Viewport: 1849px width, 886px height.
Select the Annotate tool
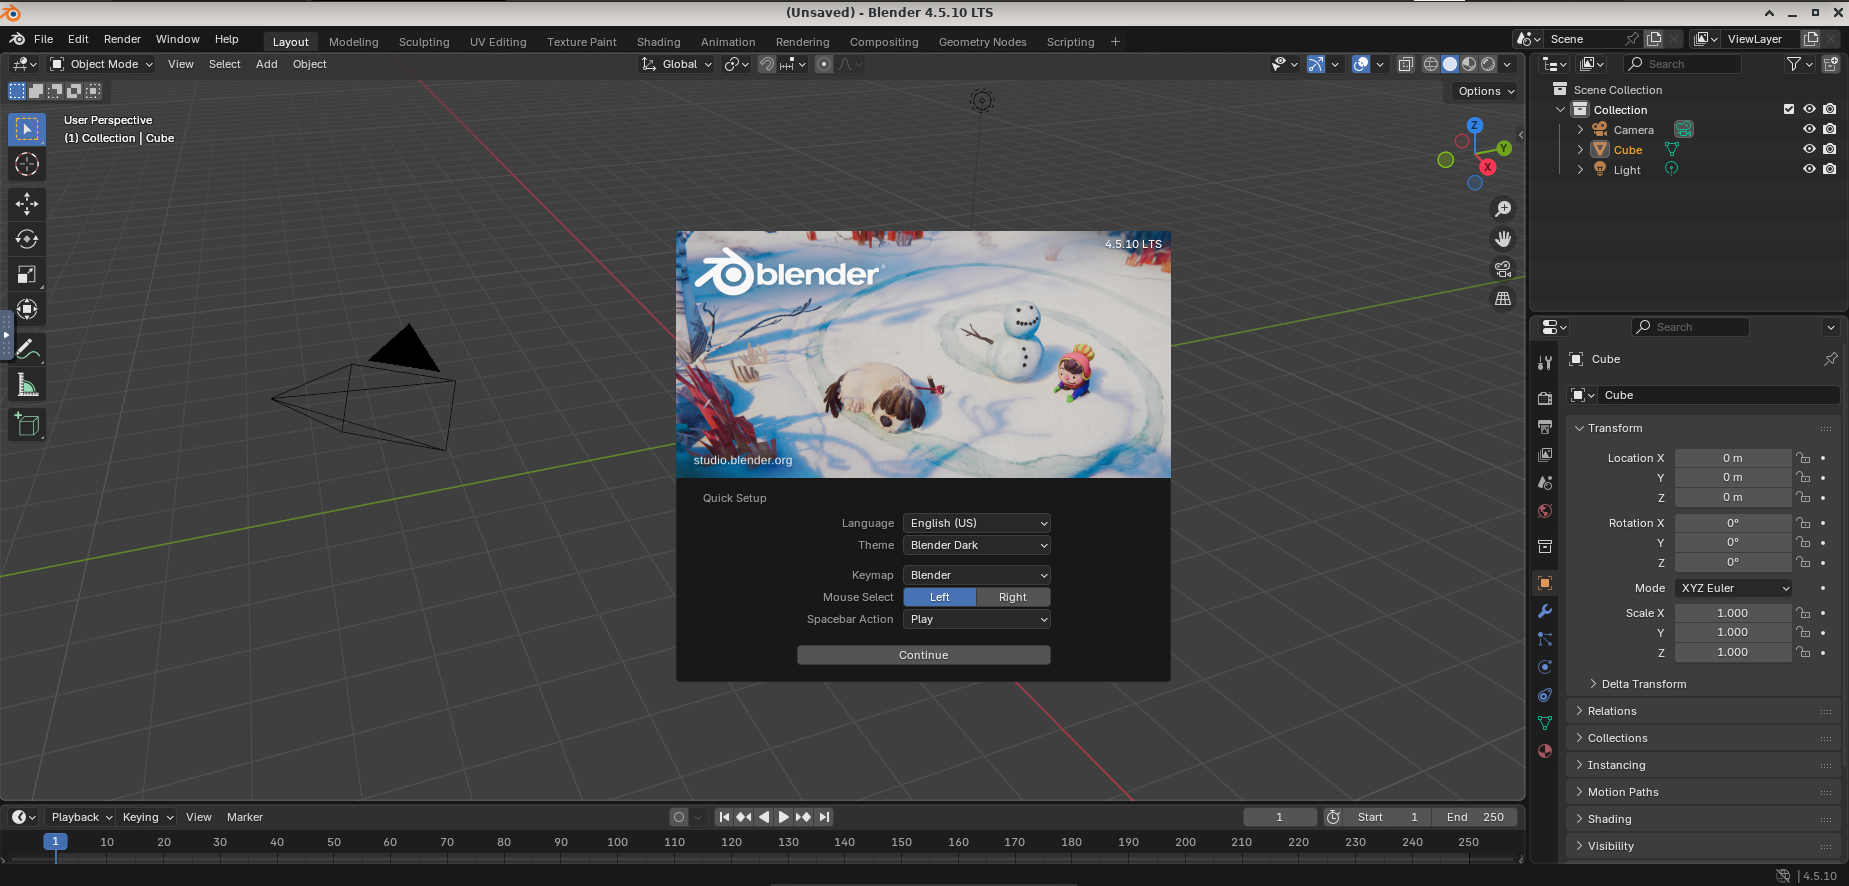27,350
